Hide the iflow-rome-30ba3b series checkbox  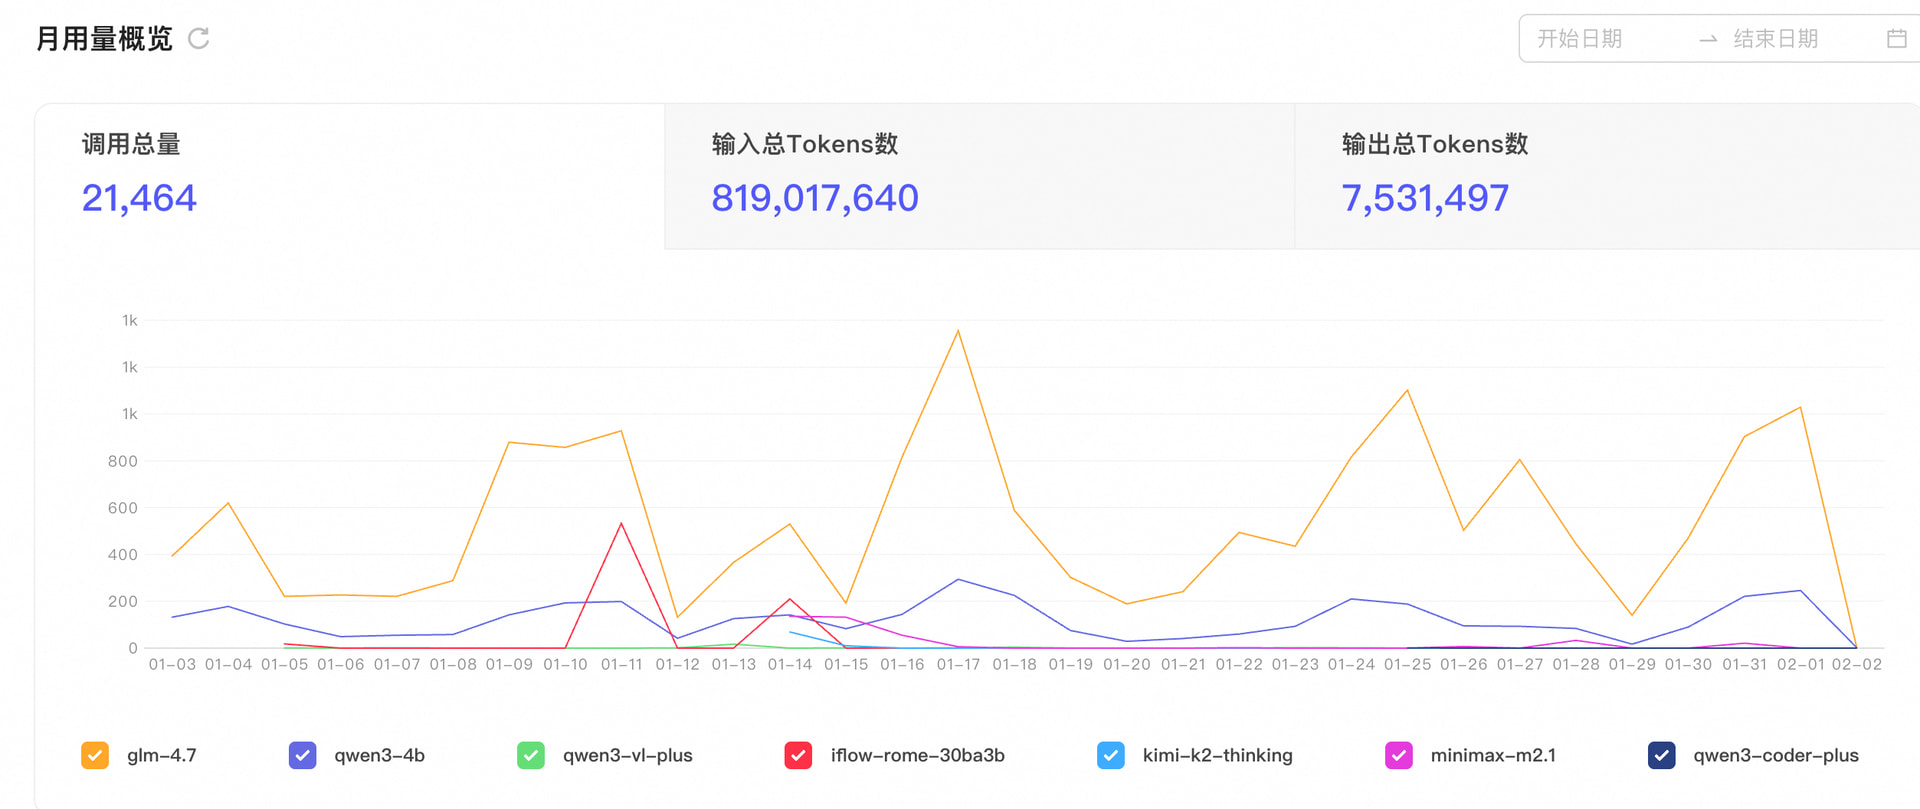[x=798, y=755]
